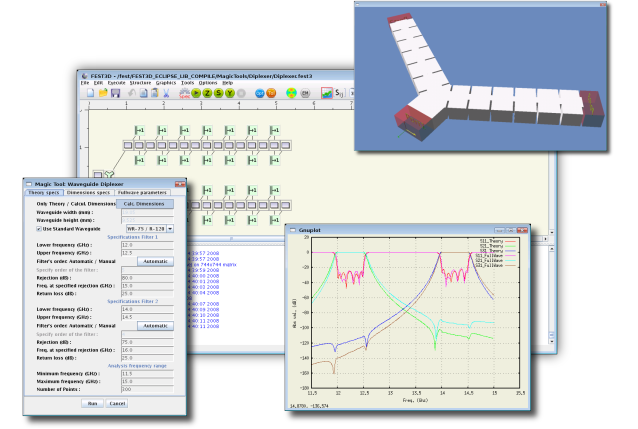Click Filter 2 Upper frequency field 14.5
This screenshot has width=638, height=429.
pyautogui.click(x=147, y=317)
